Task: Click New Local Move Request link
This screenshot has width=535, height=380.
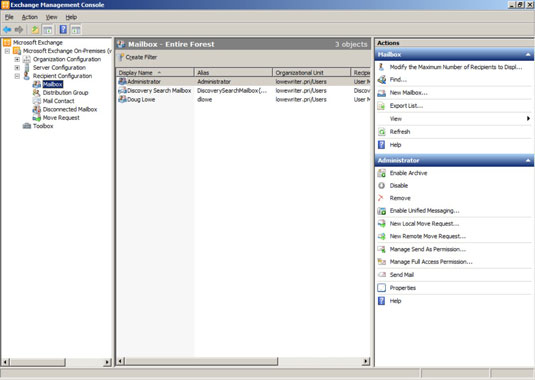Action: tap(424, 224)
